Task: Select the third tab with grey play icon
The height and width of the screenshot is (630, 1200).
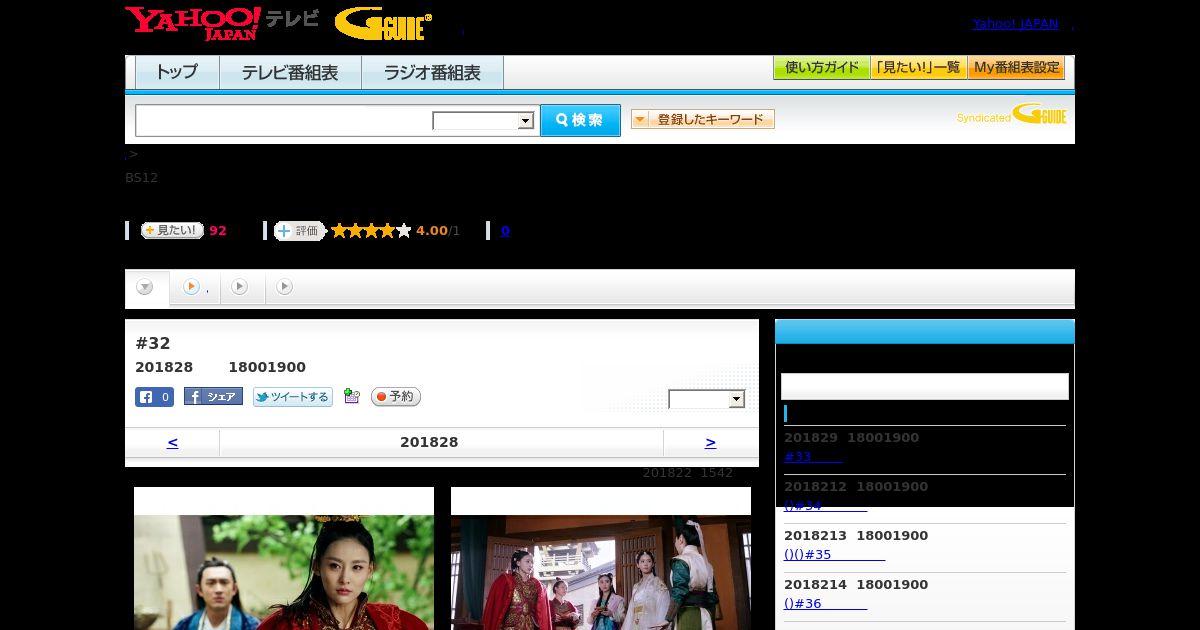Action: click(x=240, y=287)
